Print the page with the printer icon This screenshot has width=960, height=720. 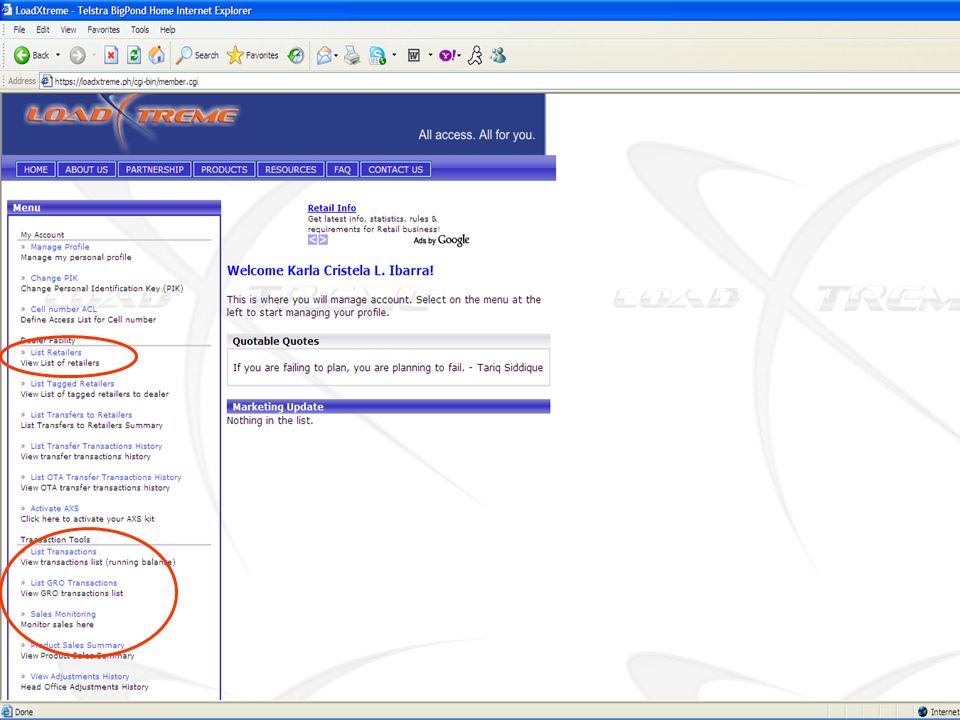point(352,56)
